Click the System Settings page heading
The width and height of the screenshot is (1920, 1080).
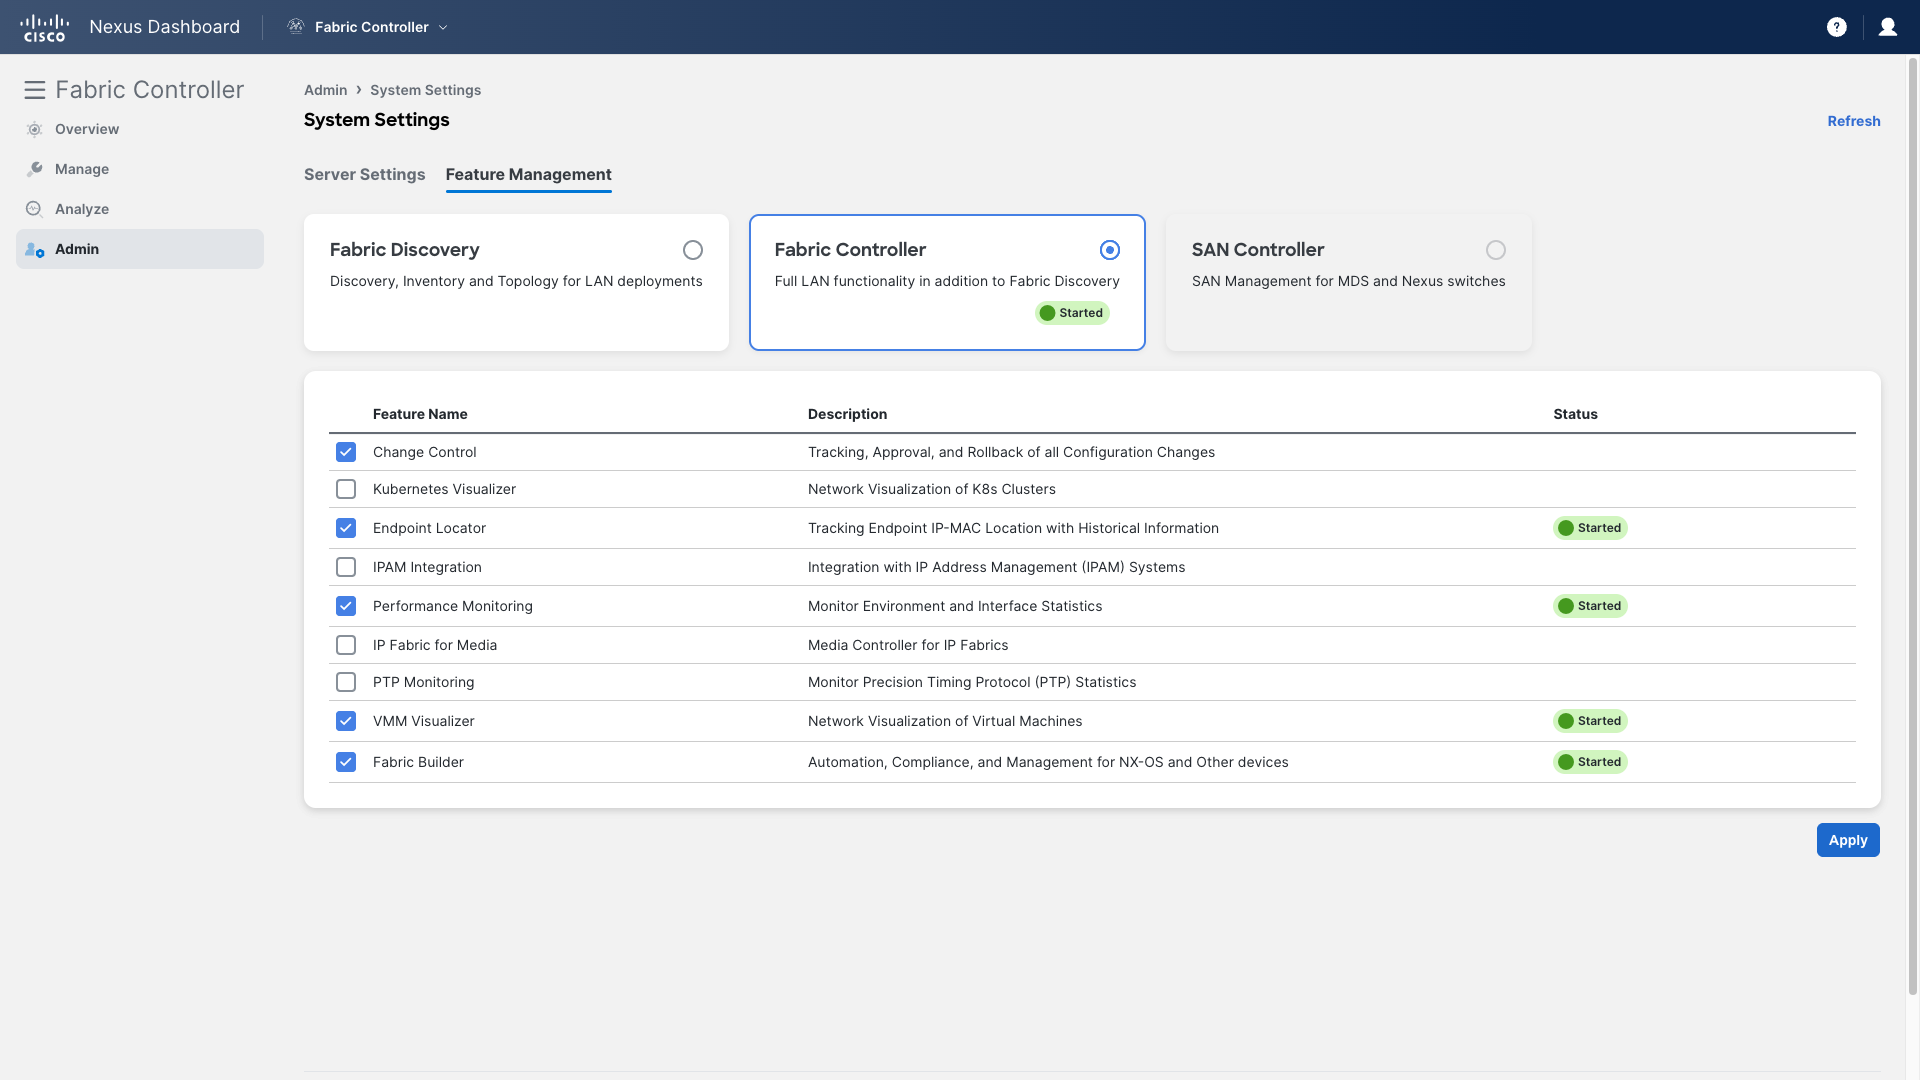coord(376,120)
